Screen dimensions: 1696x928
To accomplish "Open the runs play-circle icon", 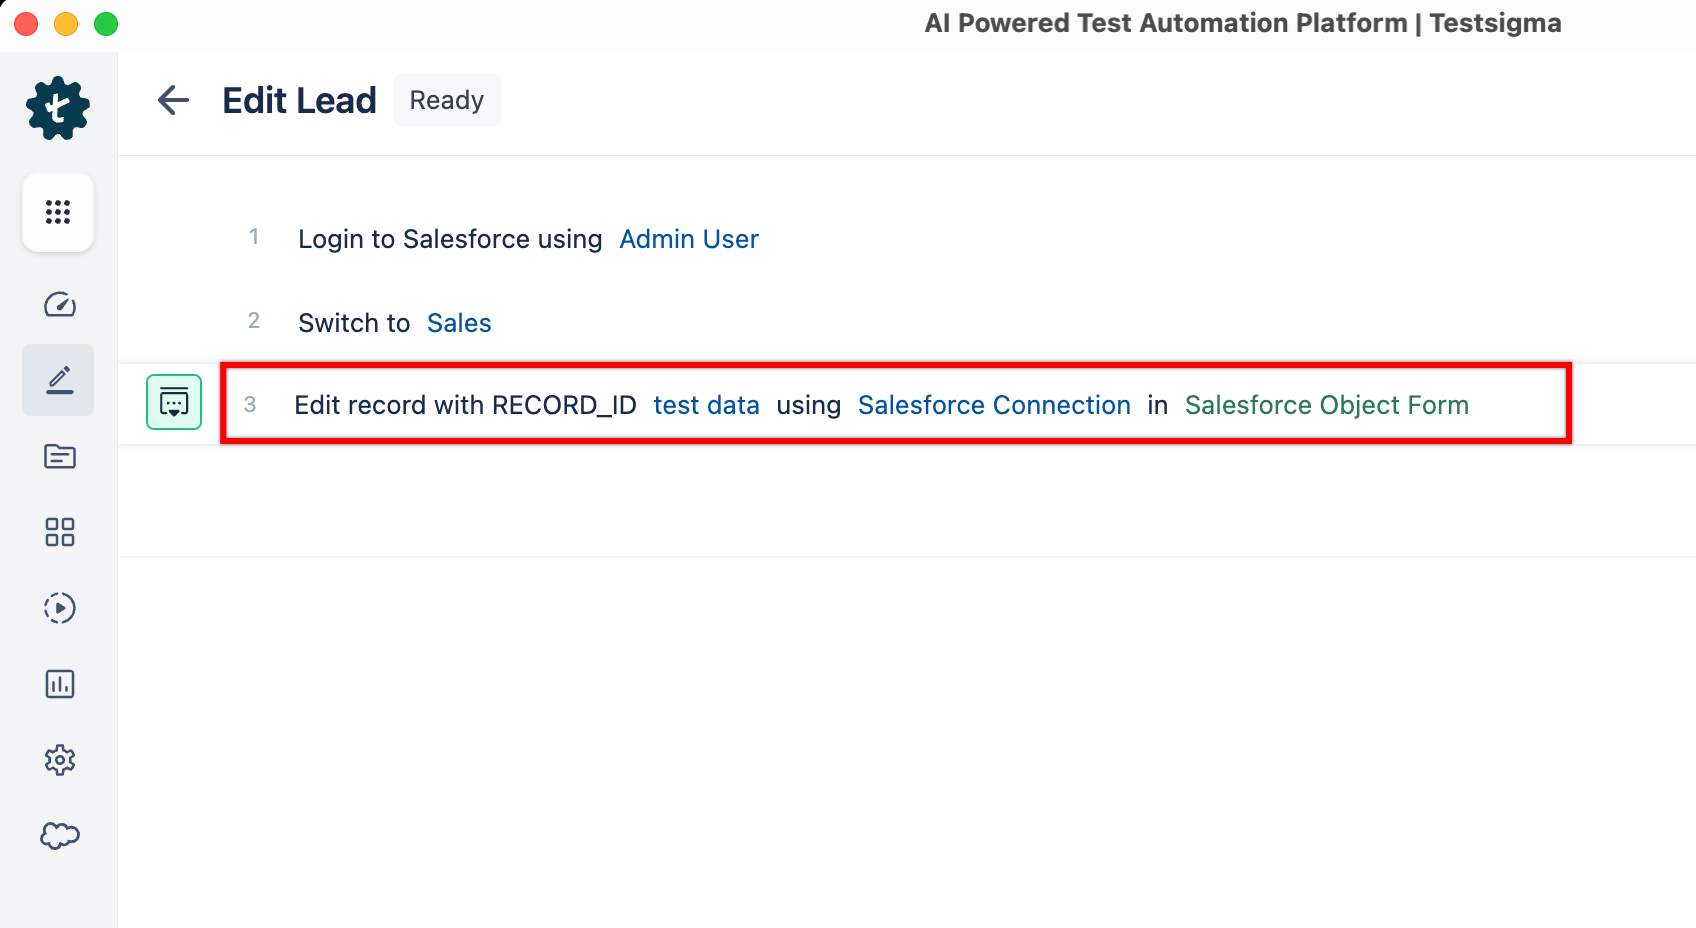I will (x=60, y=608).
